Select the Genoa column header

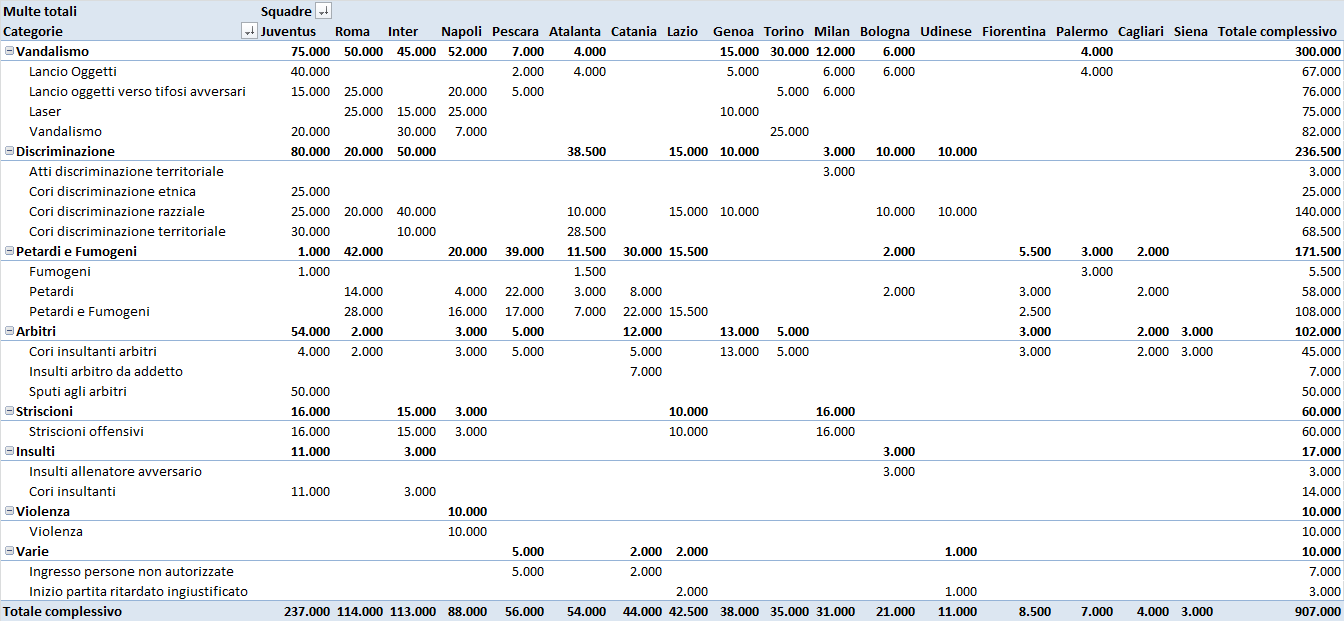coord(734,31)
